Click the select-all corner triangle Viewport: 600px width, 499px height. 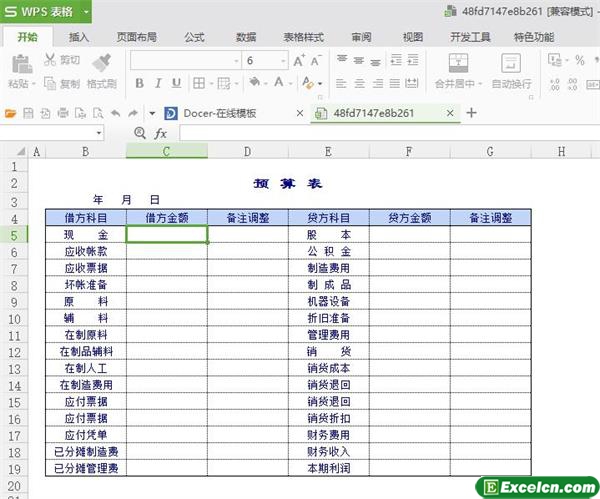[21, 152]
